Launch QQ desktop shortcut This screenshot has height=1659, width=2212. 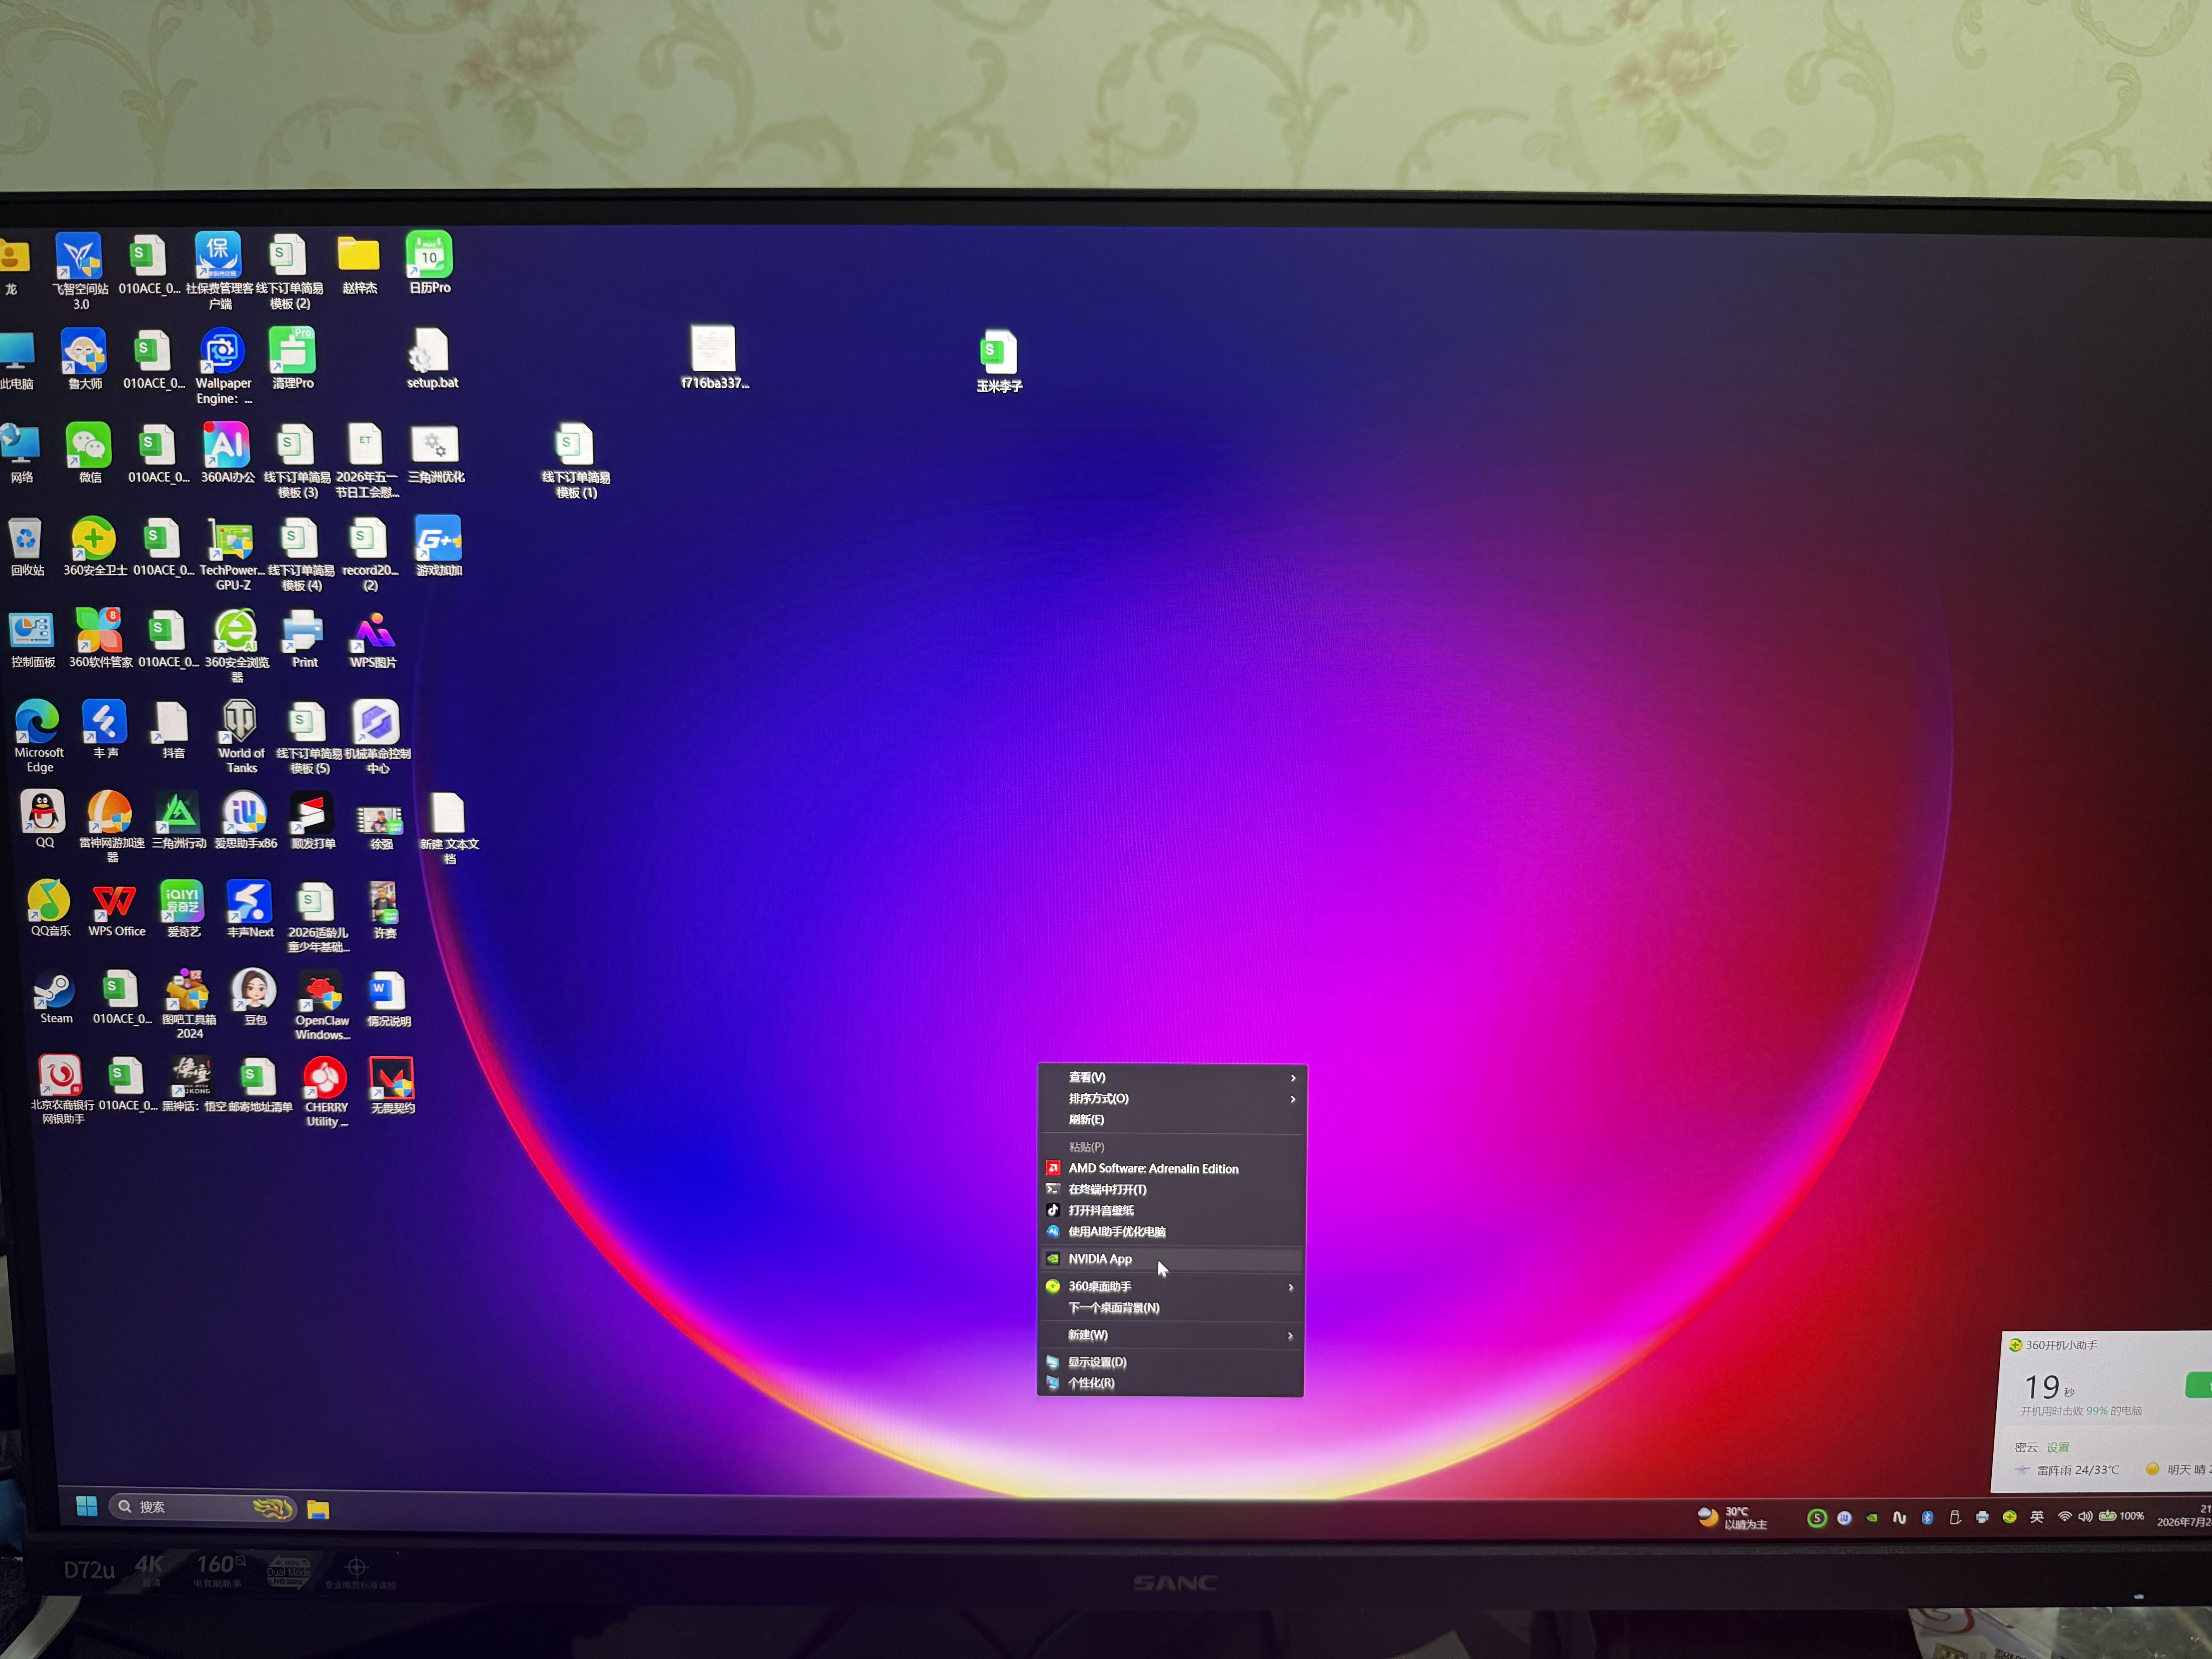(43, 820)
